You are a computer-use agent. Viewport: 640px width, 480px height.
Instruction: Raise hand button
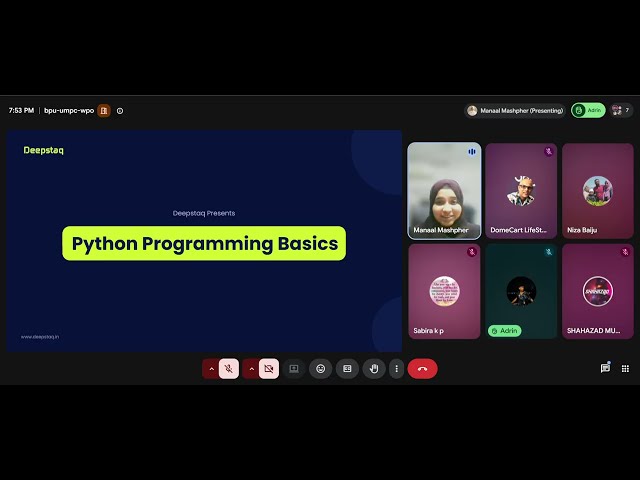pos(374,369)
